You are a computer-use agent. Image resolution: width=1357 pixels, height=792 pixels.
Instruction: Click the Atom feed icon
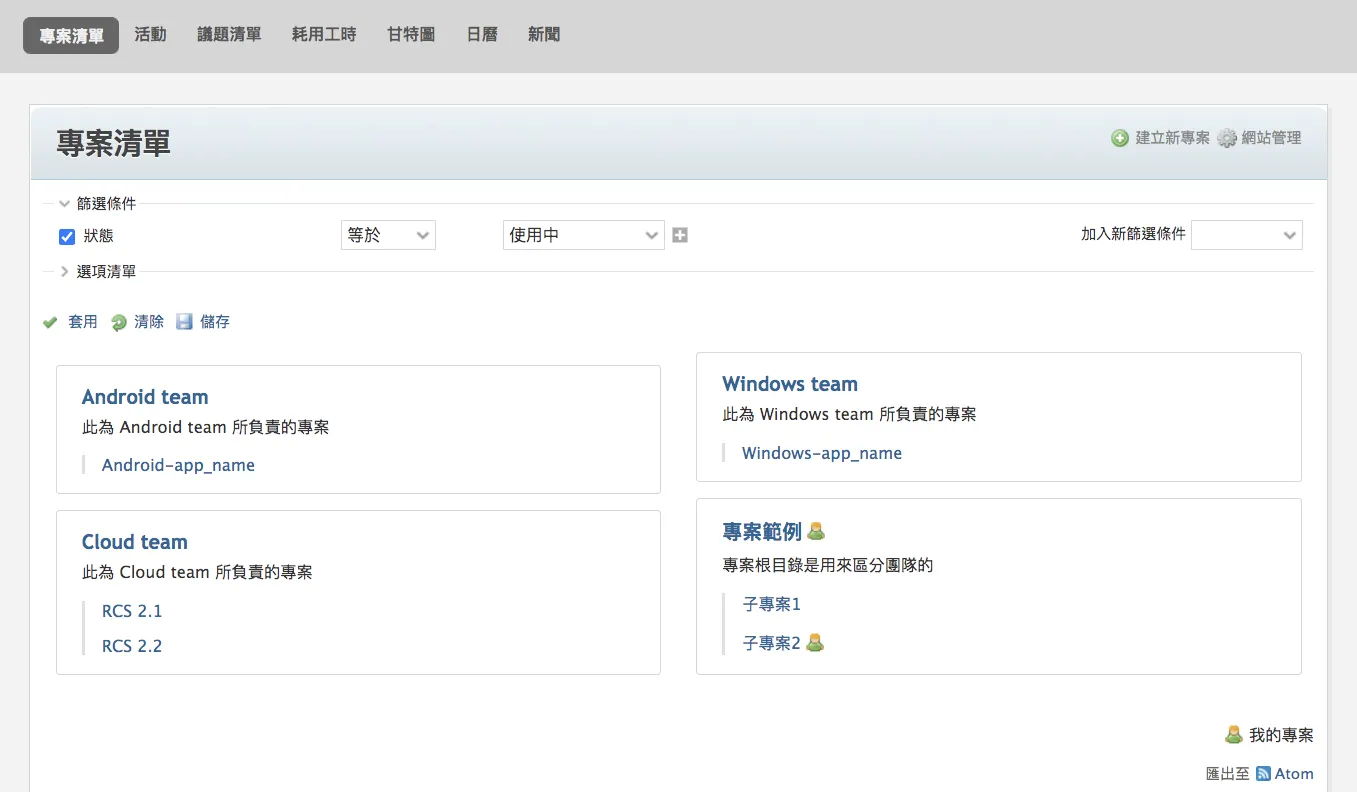pyautogui.click(x=1263, y=773)
